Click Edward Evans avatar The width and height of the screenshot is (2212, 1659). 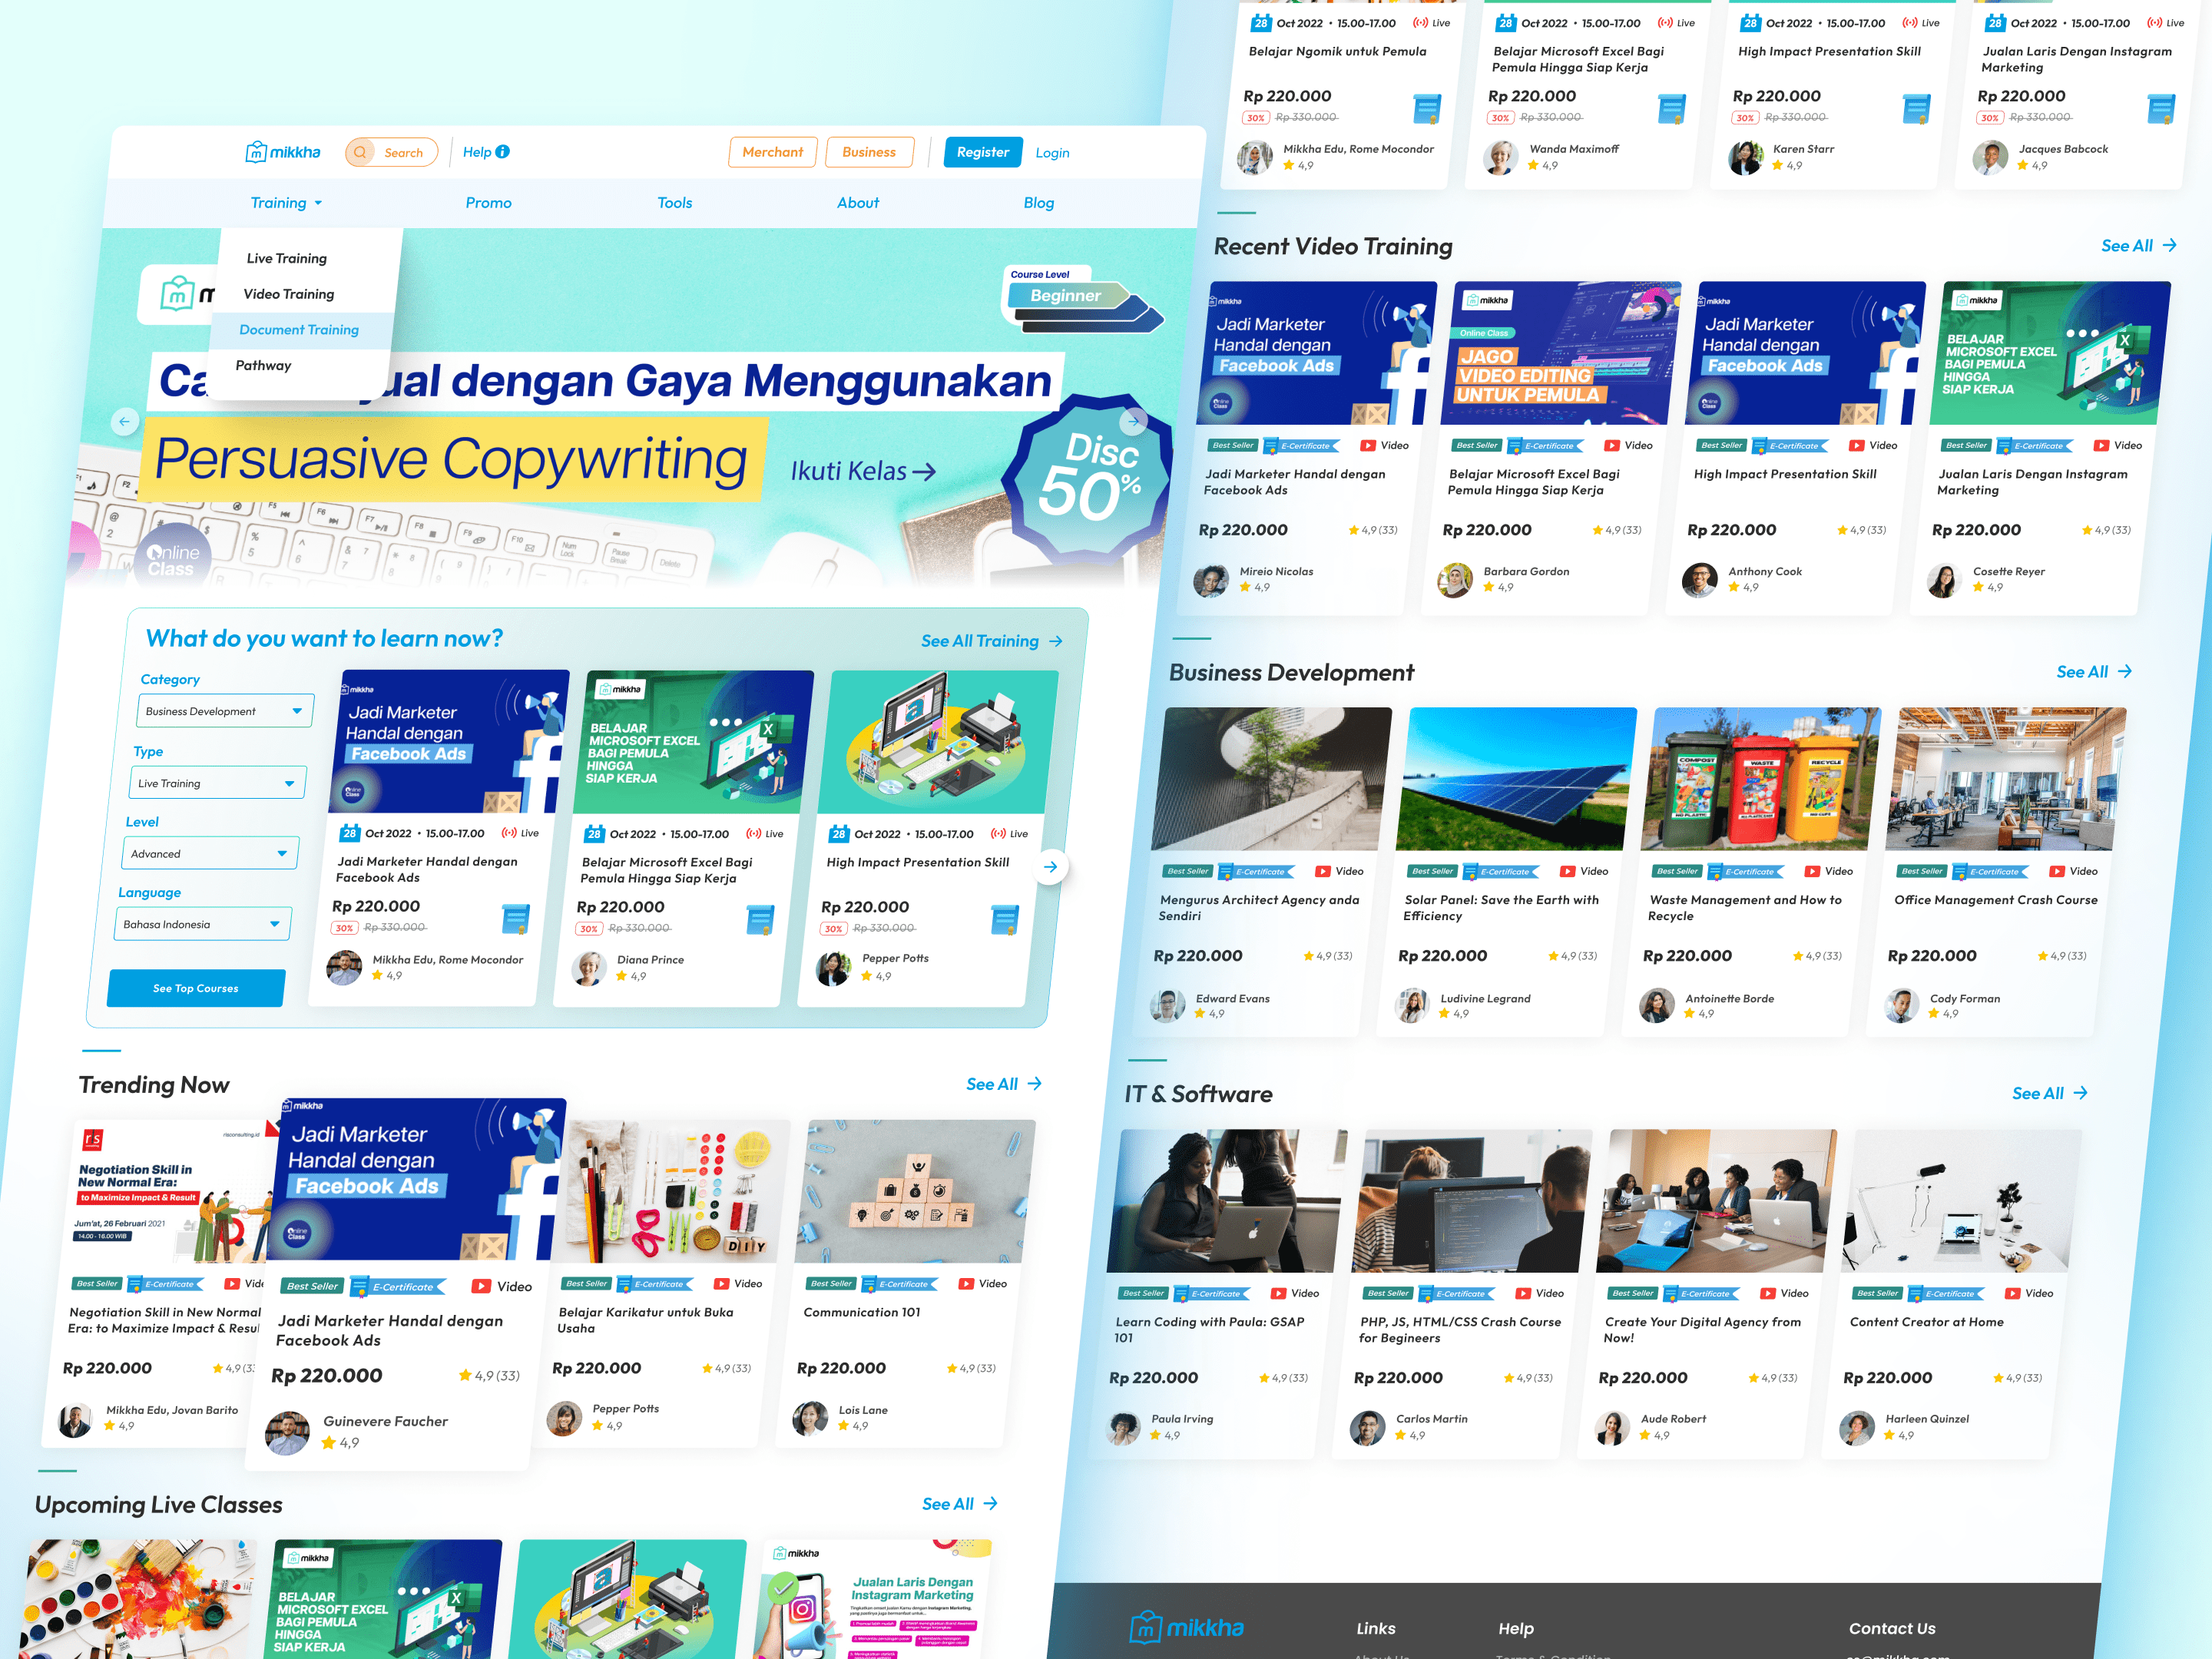click(1167, 1006)
